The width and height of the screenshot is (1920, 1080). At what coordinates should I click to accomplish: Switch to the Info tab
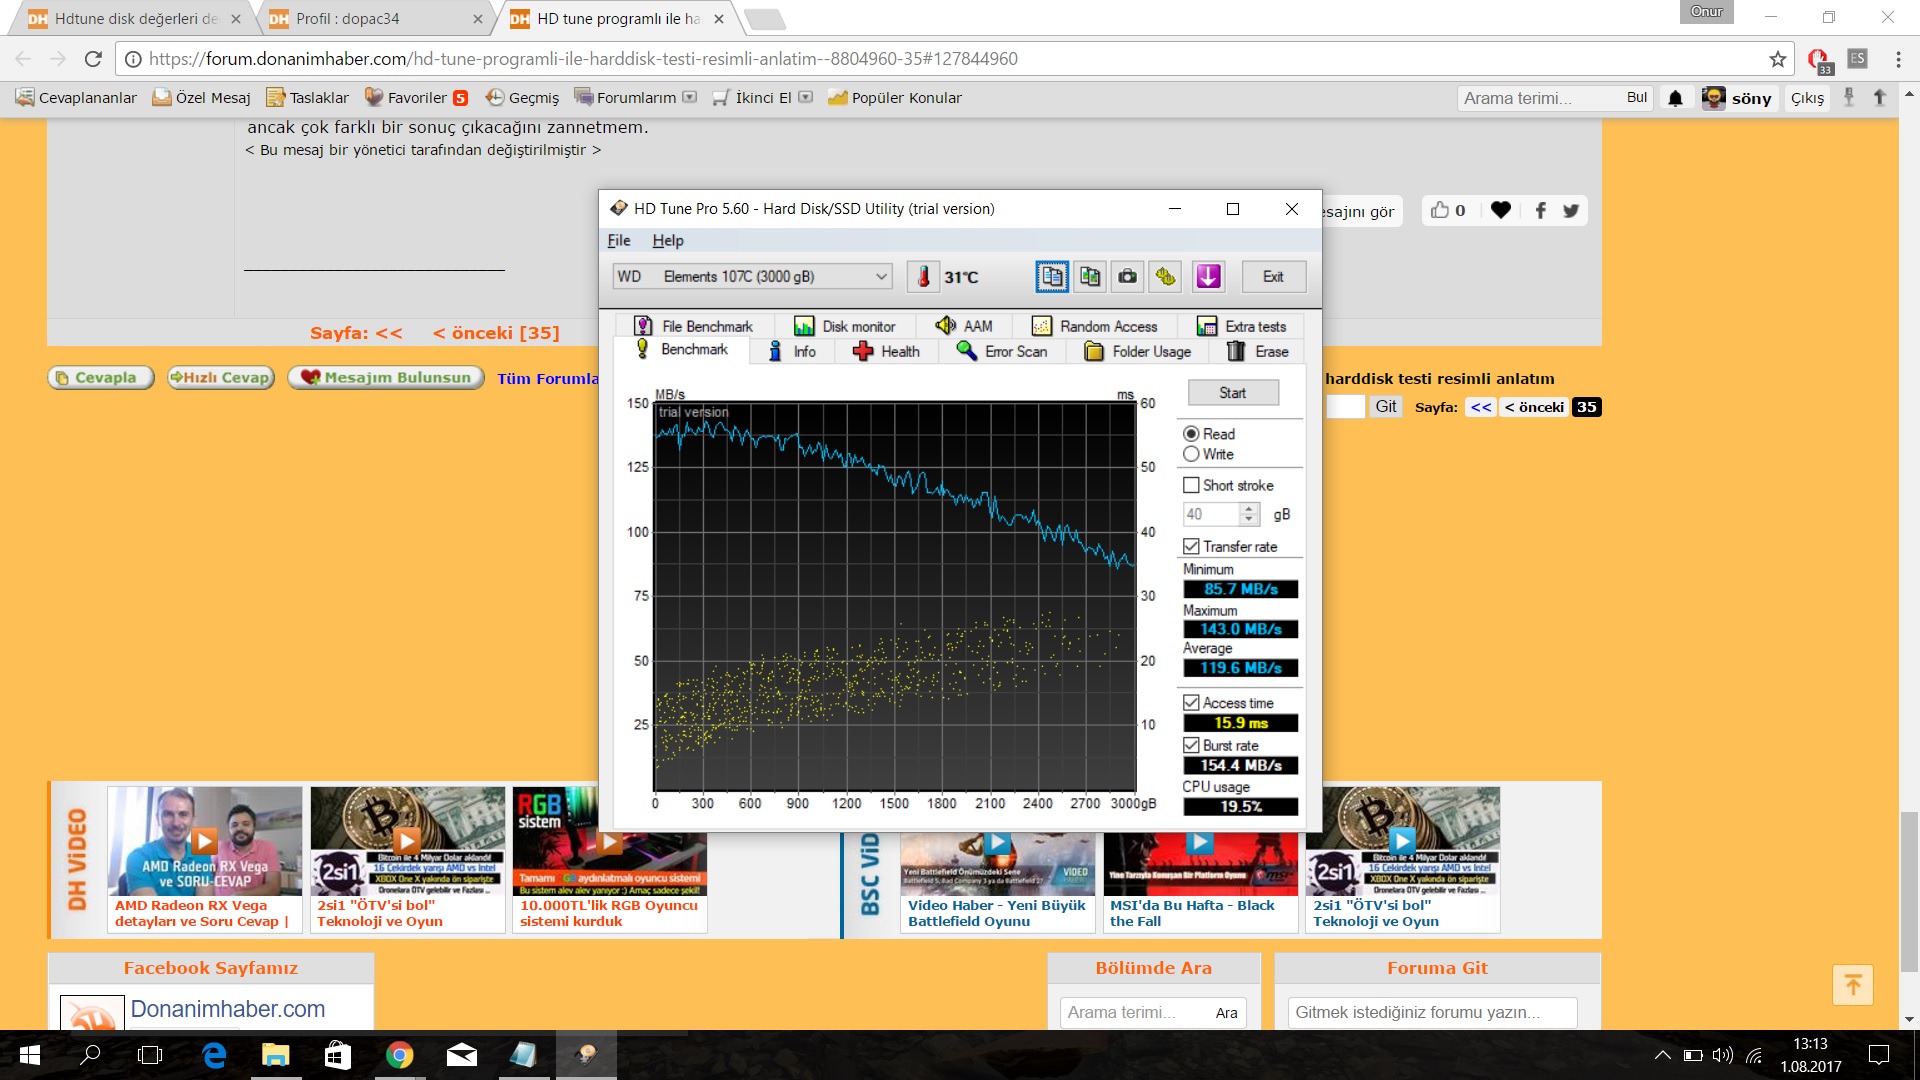point(792,351)
